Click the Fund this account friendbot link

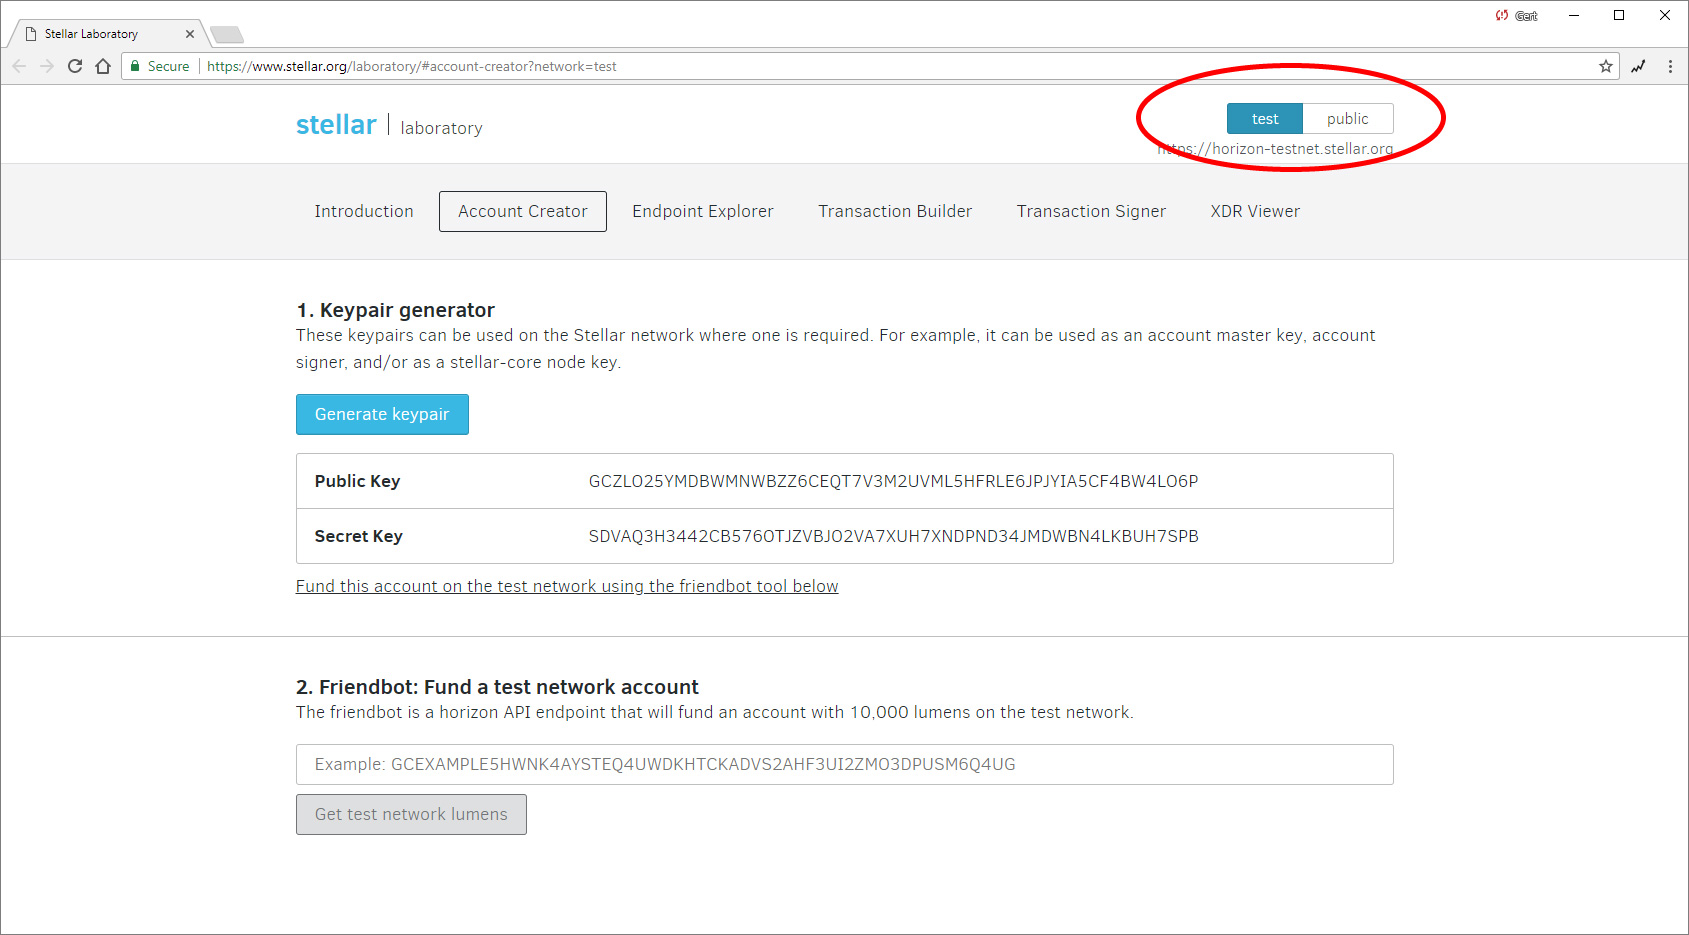coord(567,586)
